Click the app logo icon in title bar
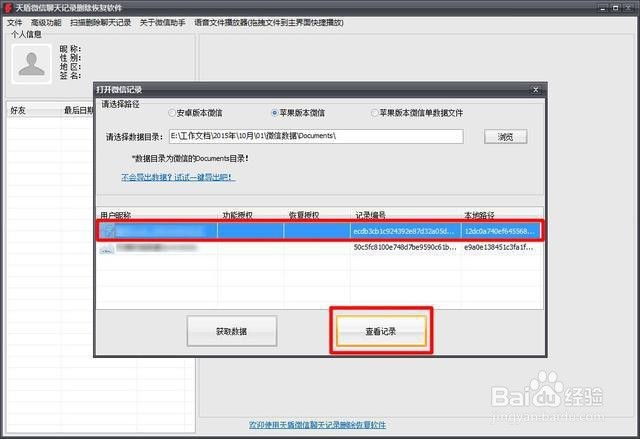 pyautogui.click(x=8, y=7)
